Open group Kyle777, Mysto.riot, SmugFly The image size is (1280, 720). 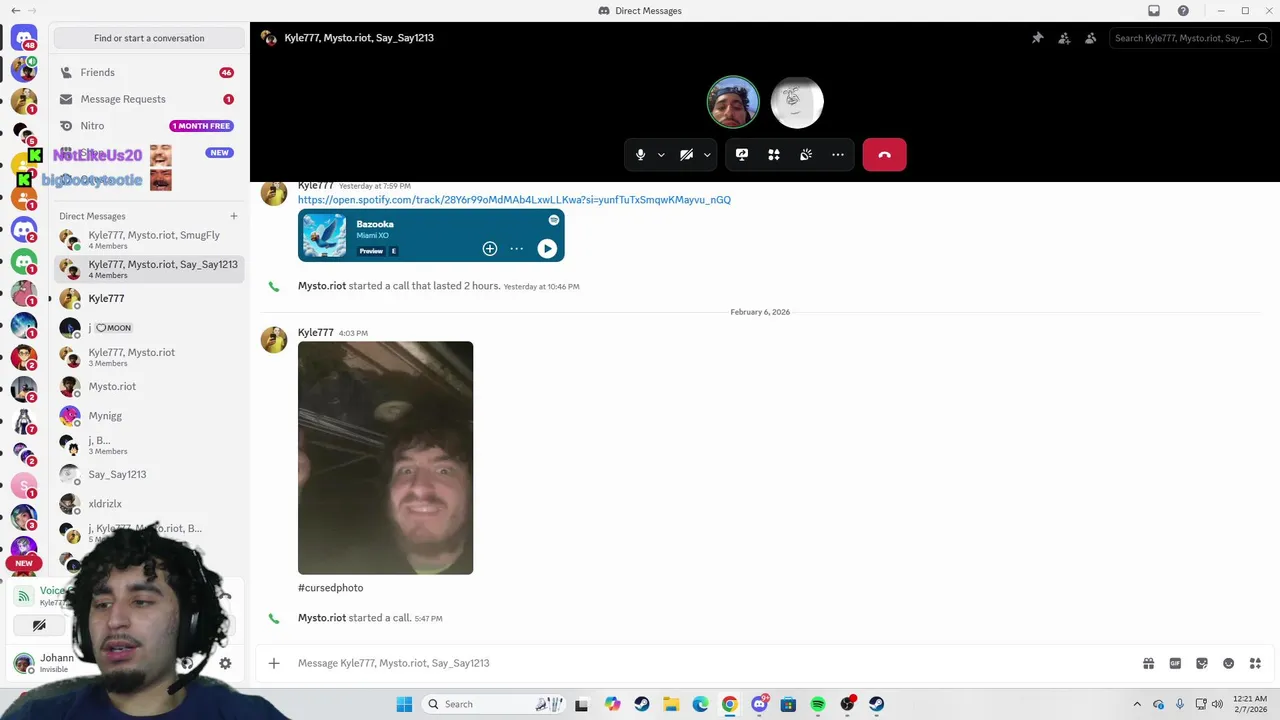pyautogui.click(x=149, y=240)
